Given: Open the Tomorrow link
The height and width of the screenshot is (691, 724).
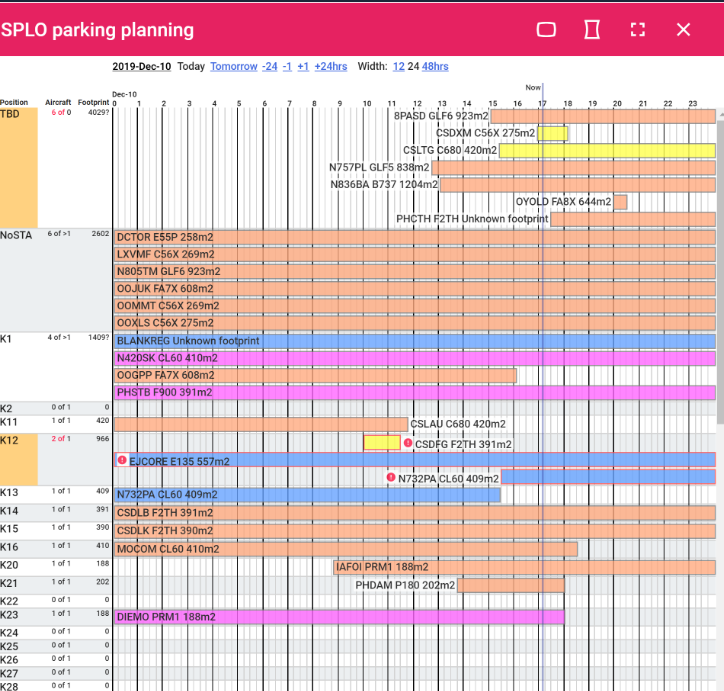Looking at the screenshot, I should point(234,66).
